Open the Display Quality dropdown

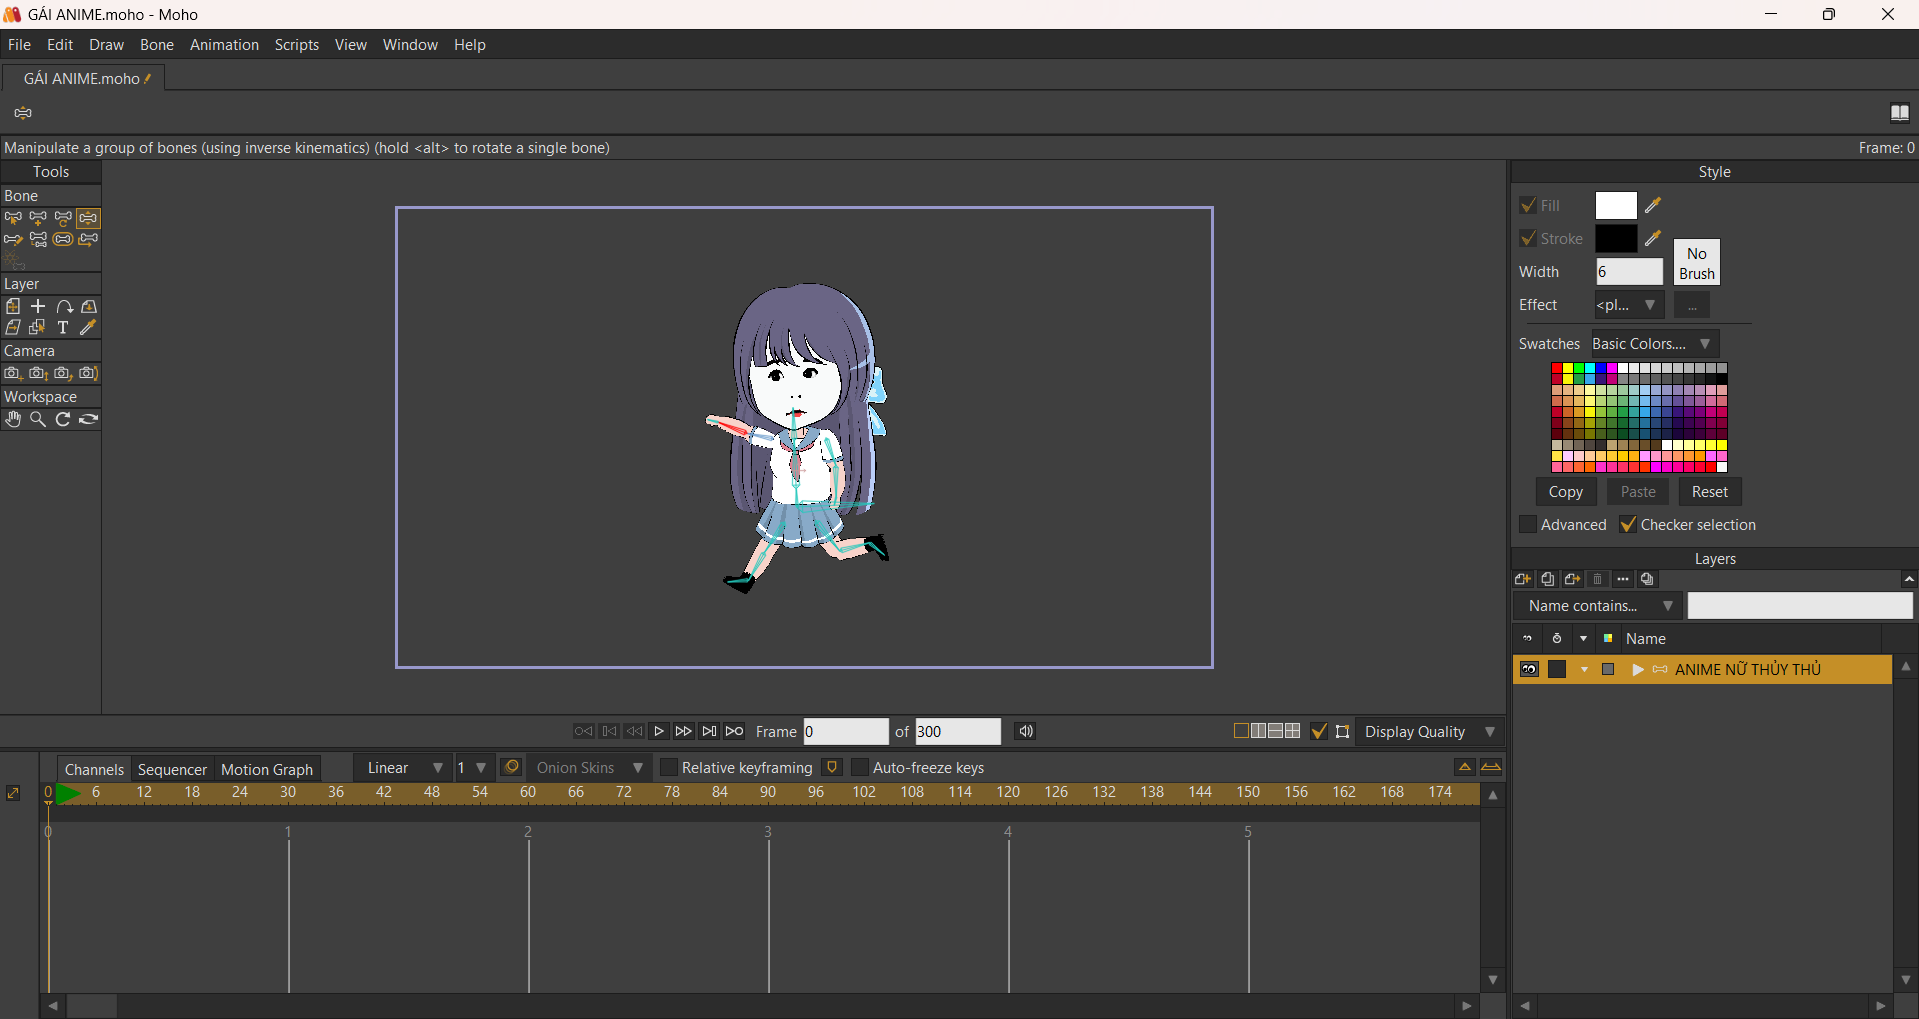click(x=1430, y=732)
